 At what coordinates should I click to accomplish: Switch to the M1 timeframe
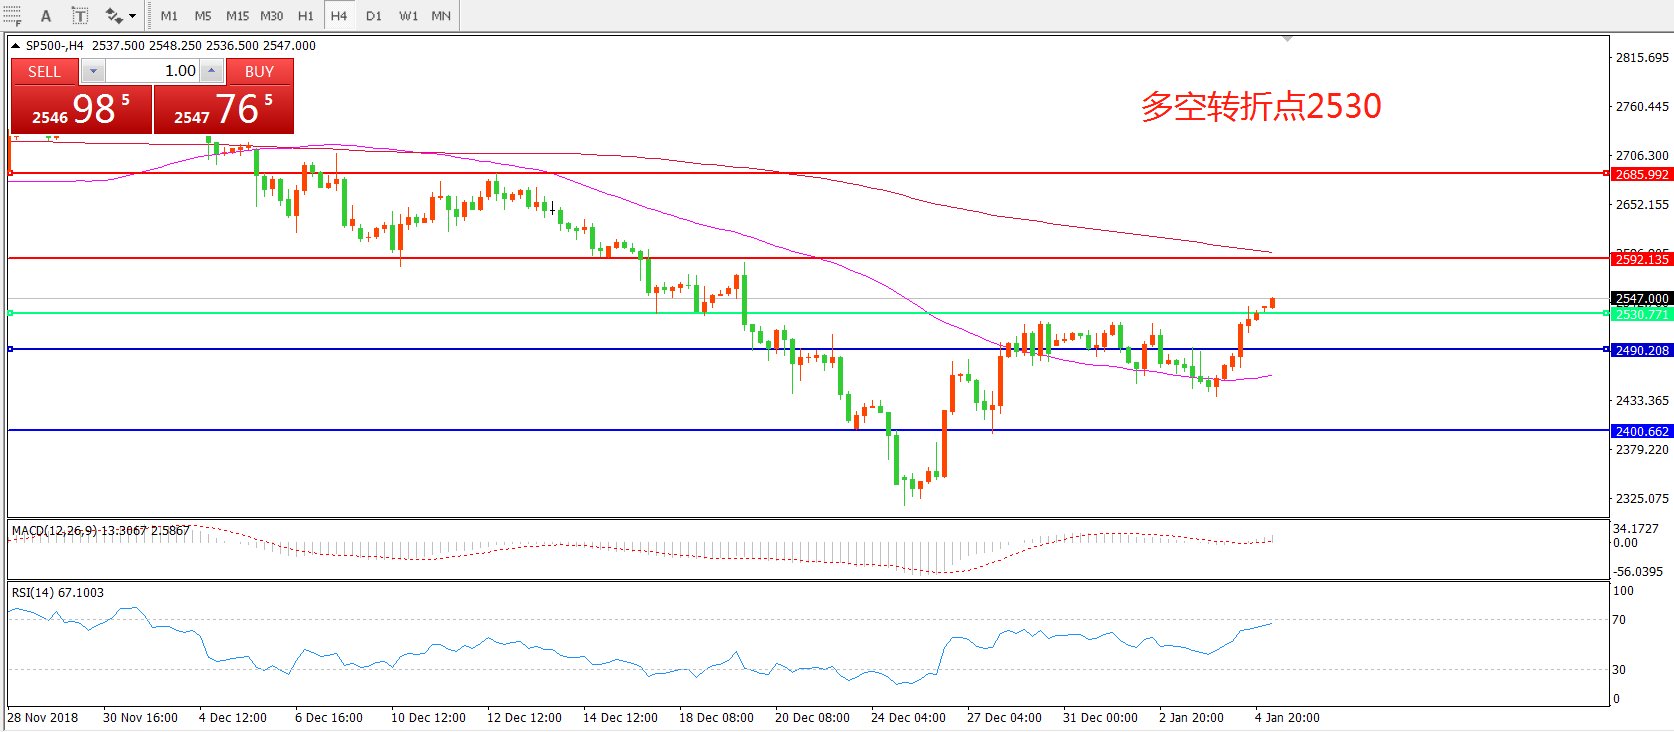pos(169,15)
